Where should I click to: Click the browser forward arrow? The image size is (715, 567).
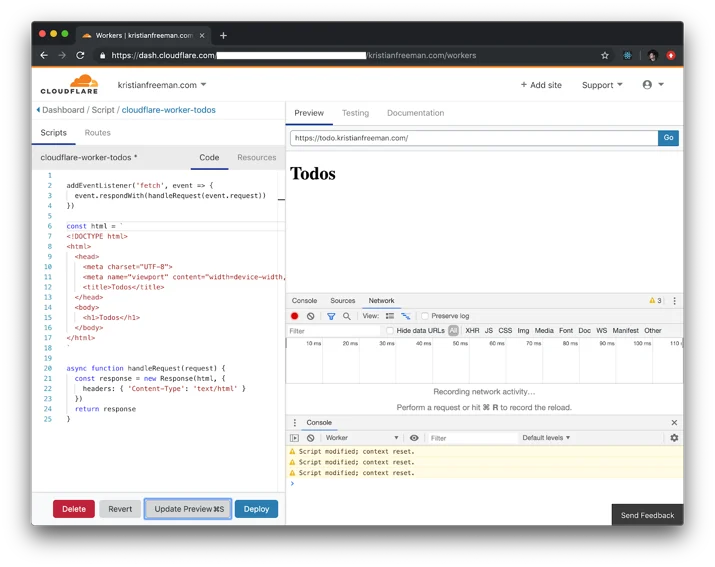point(62,55)
